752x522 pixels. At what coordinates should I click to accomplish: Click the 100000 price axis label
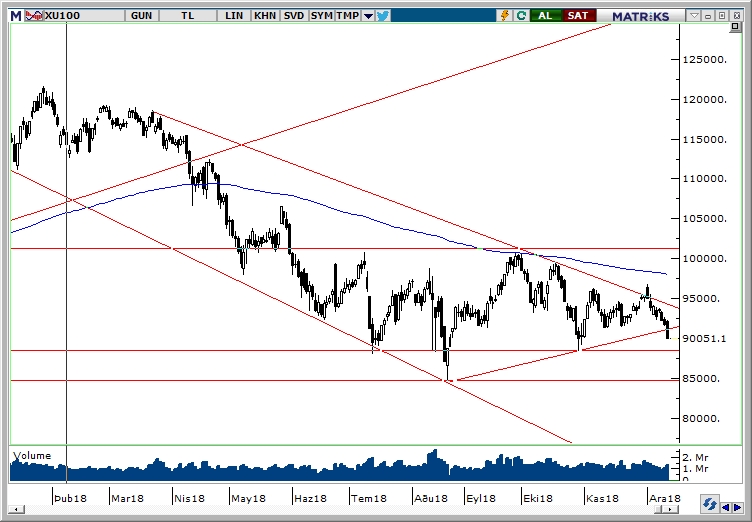pos(705,259)
